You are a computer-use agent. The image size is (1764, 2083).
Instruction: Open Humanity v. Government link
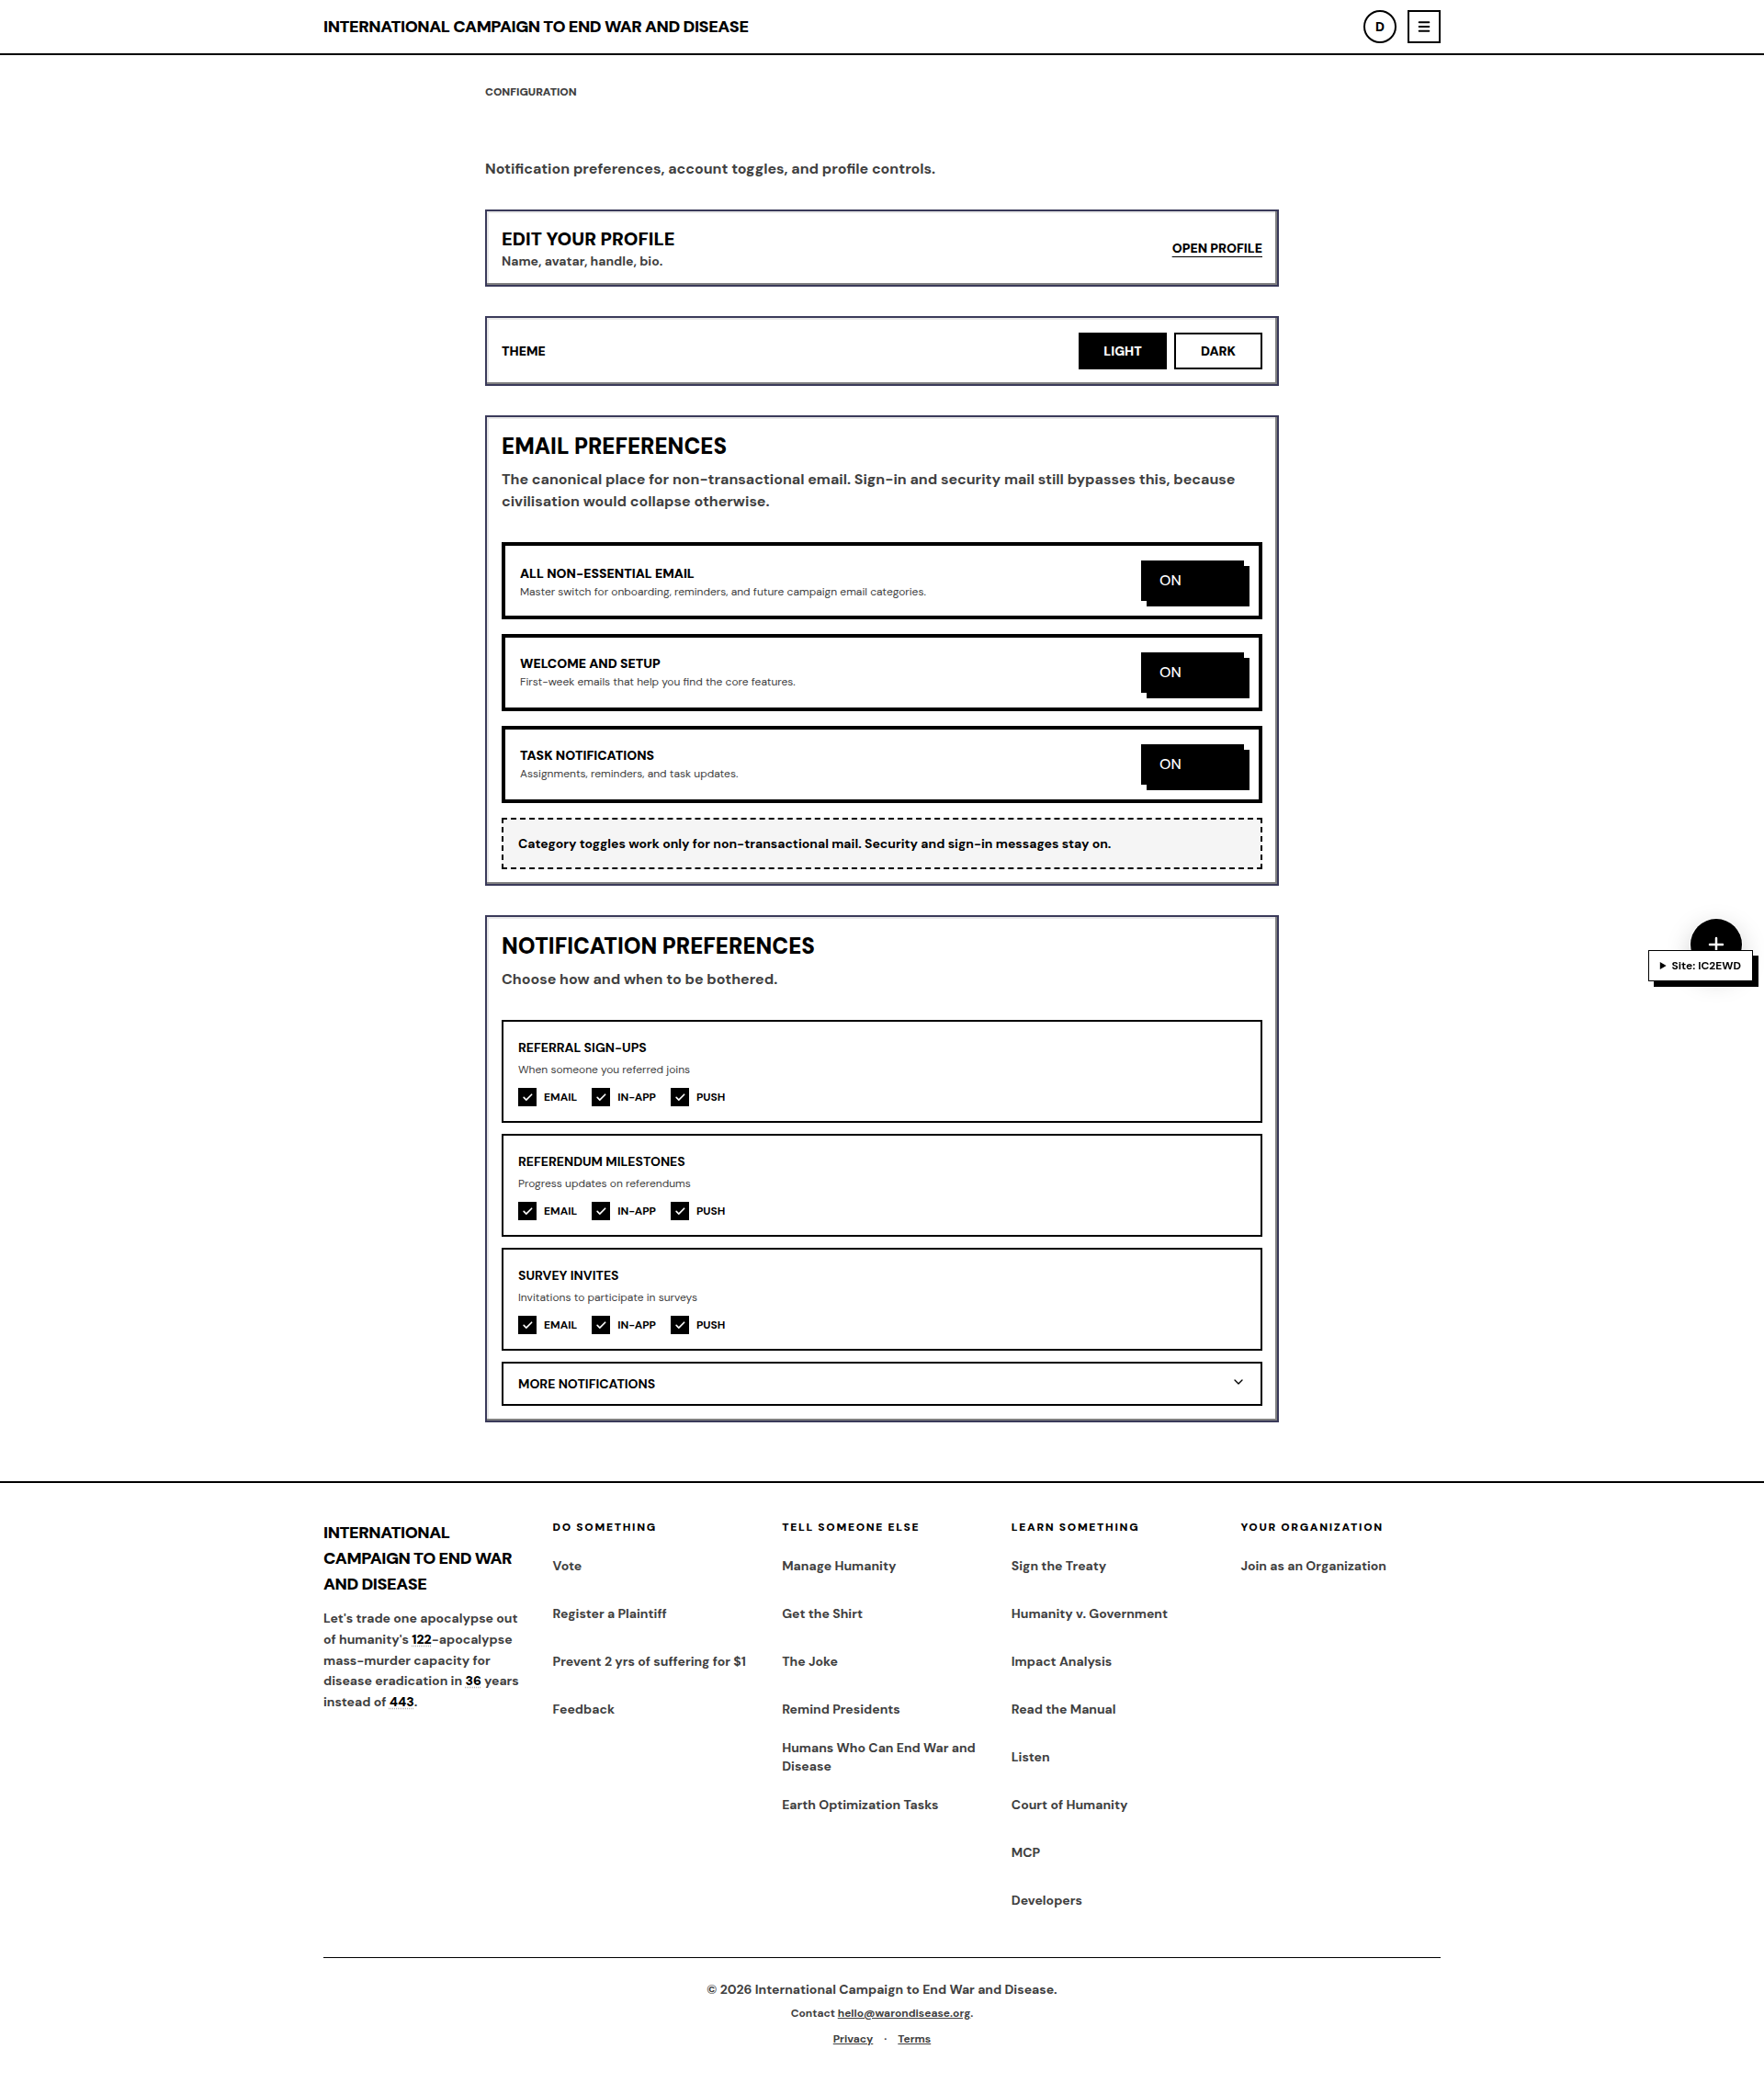tap(1089, 1614)
